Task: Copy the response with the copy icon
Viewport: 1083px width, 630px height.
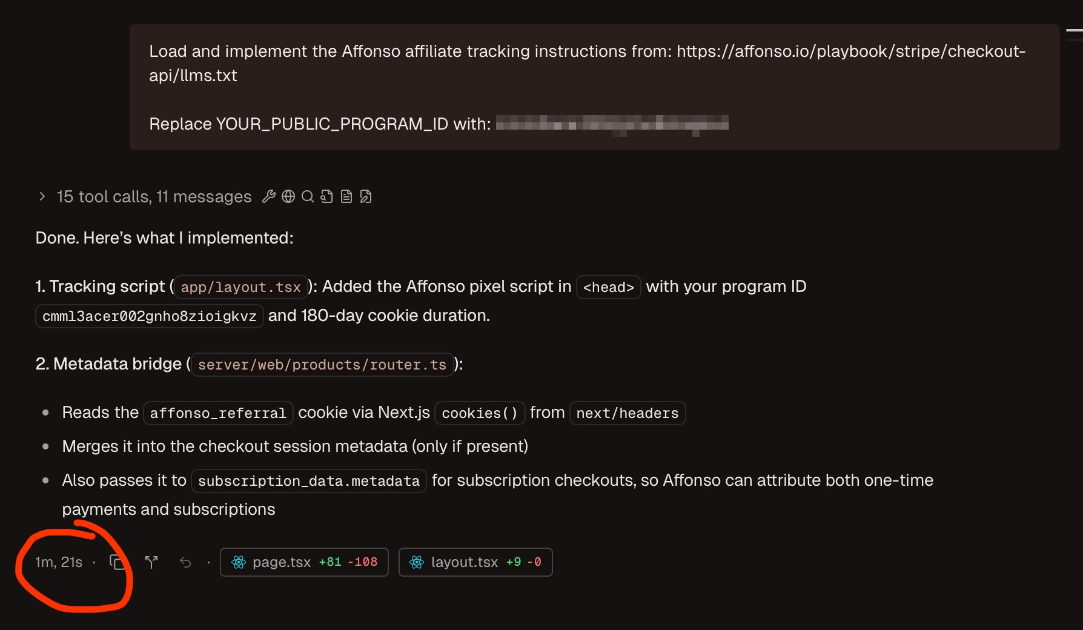Action: 117,562
